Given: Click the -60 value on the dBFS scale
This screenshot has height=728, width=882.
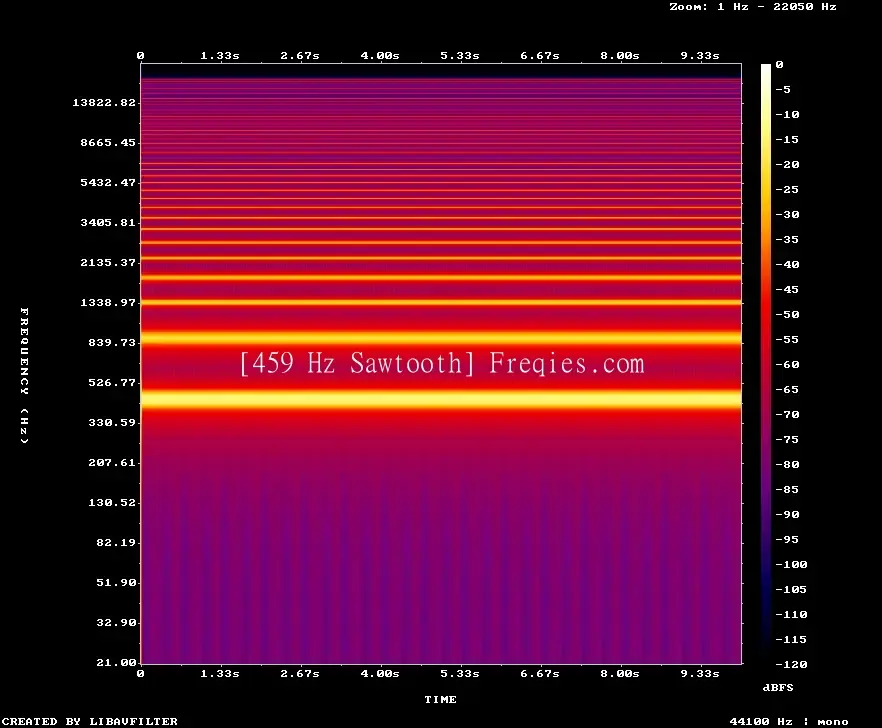Looking at the screenshot, I should (x=787, y=365).
